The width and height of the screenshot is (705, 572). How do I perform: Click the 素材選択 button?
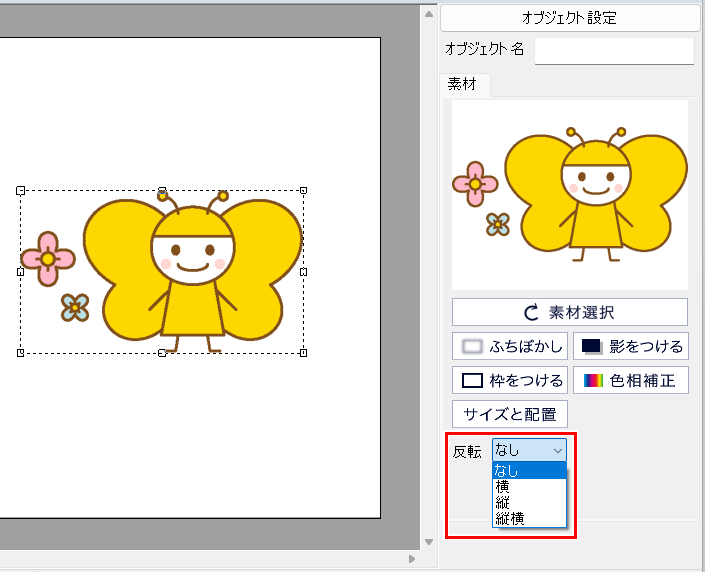click(570, 312)
